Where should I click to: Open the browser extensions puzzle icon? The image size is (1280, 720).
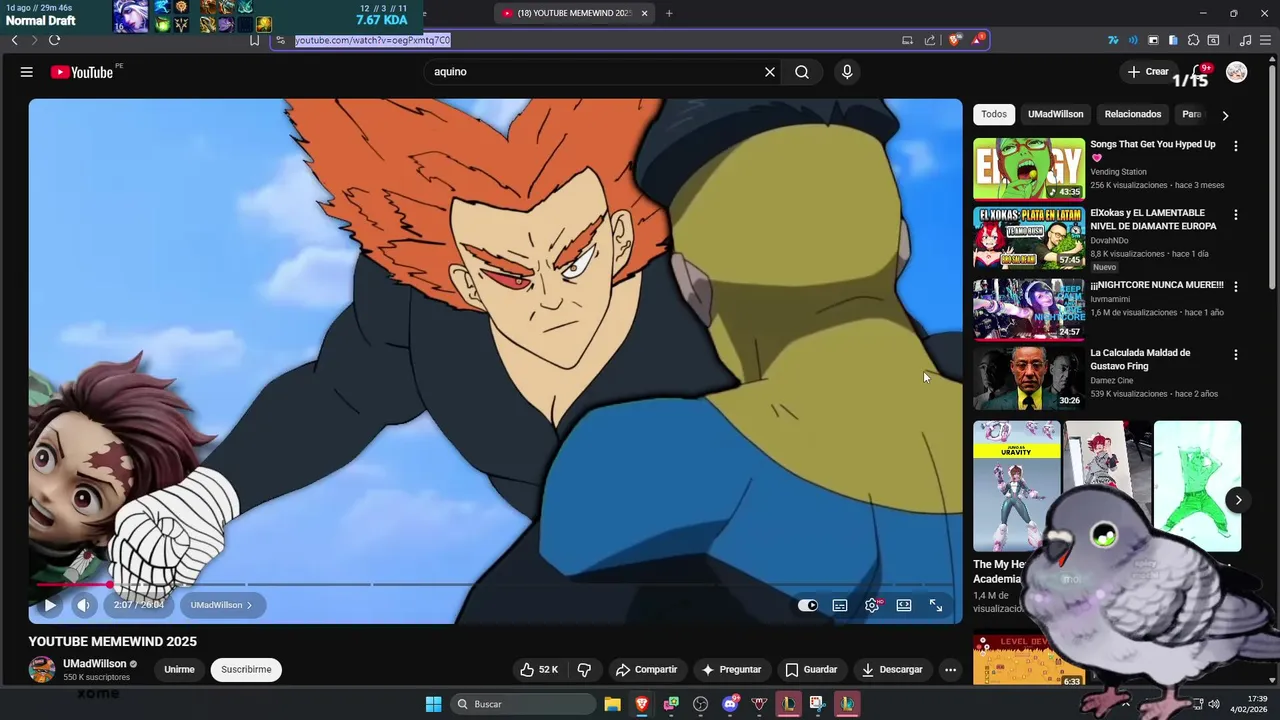coord(1193,40)
